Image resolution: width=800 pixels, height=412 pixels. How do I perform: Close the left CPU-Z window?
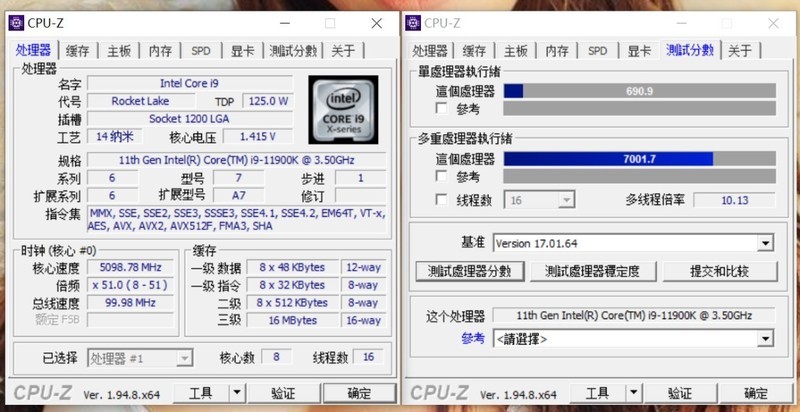click(x=377, y=23)
